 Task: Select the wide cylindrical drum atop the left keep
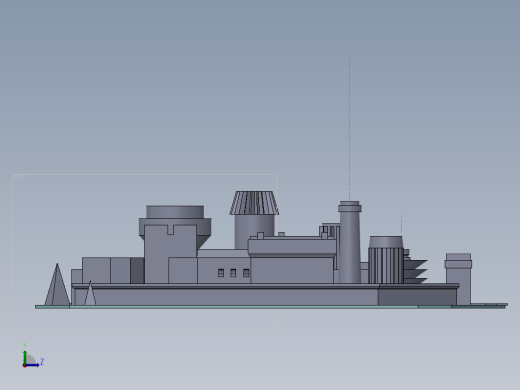(175, 212)
